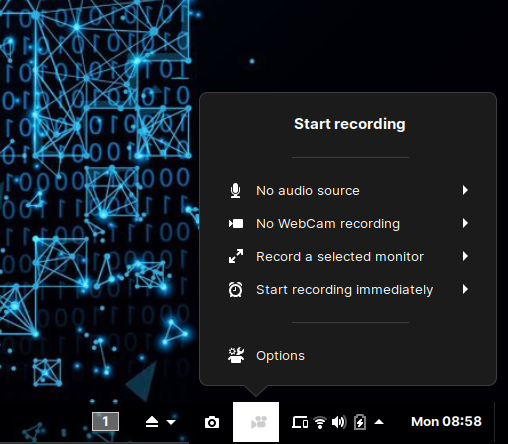This screenshot has height=444, width=508.
Task: Open the Mon 08:58 clock calendar
Action: point(446,422)
